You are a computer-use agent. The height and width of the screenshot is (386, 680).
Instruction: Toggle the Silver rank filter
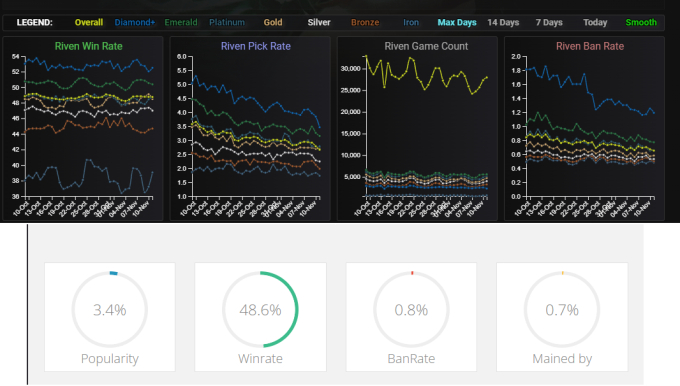coord(319,23)
